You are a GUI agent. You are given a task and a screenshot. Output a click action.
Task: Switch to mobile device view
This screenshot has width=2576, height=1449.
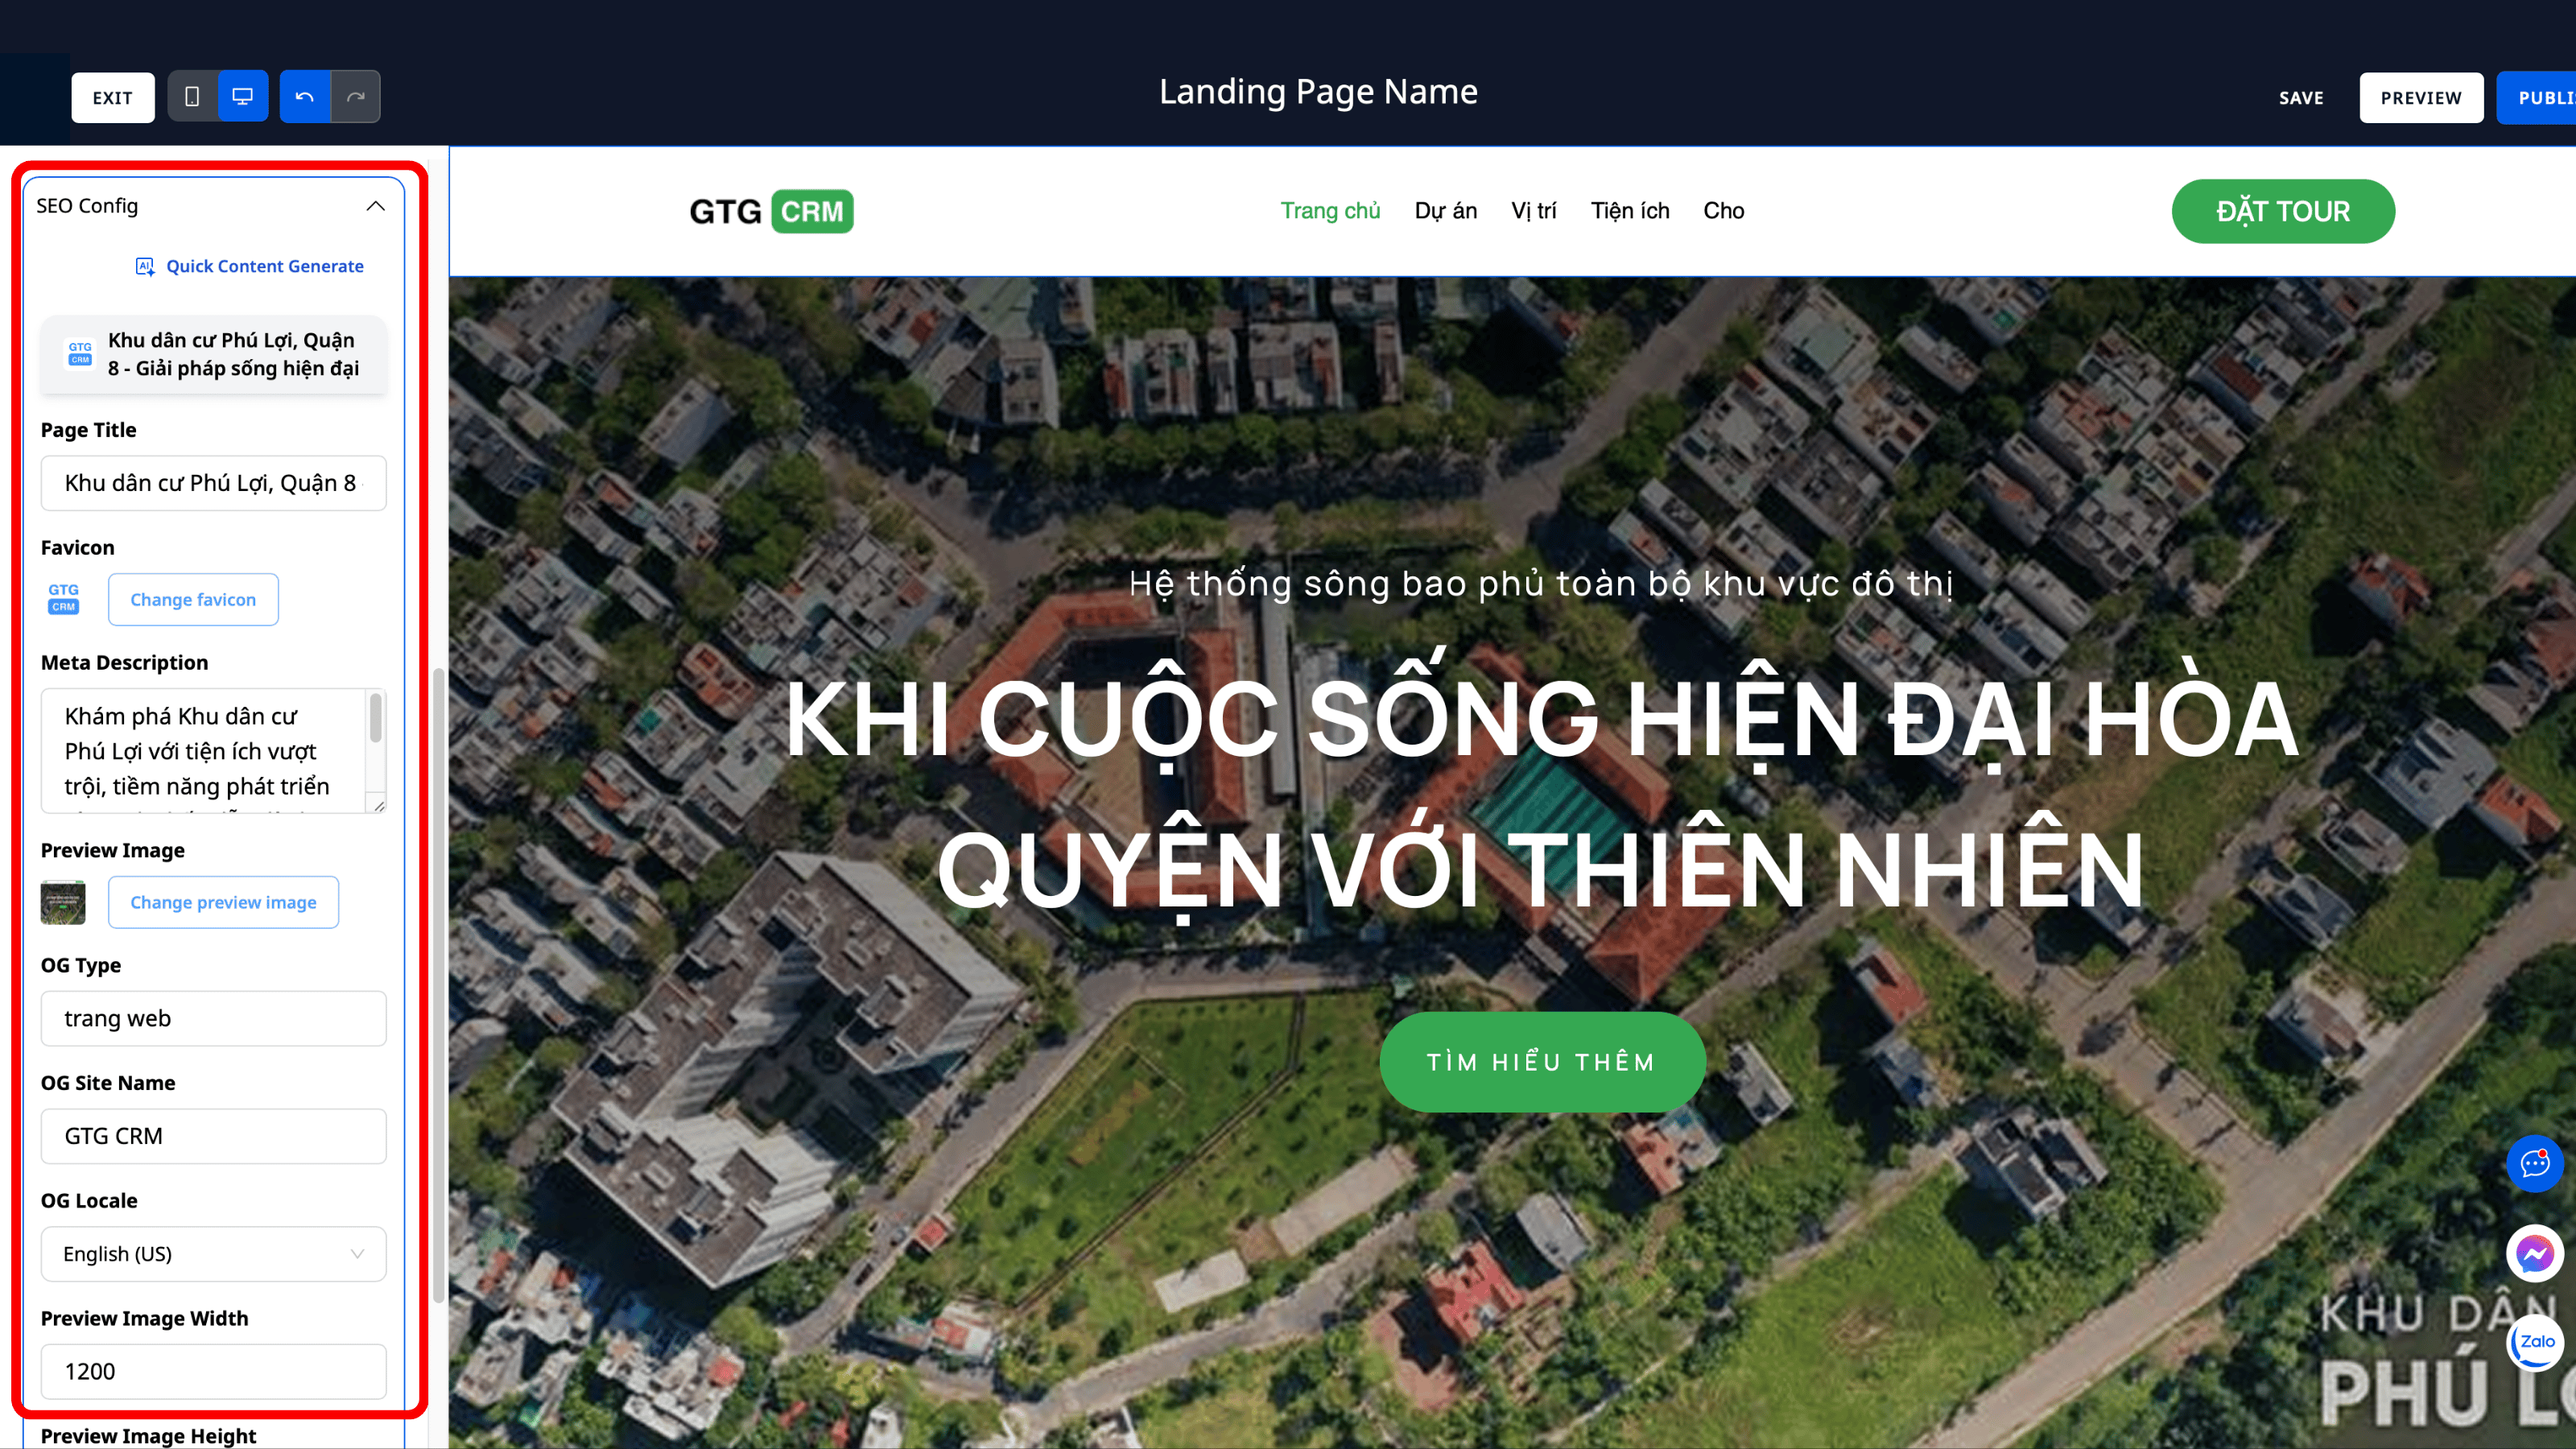192,97
